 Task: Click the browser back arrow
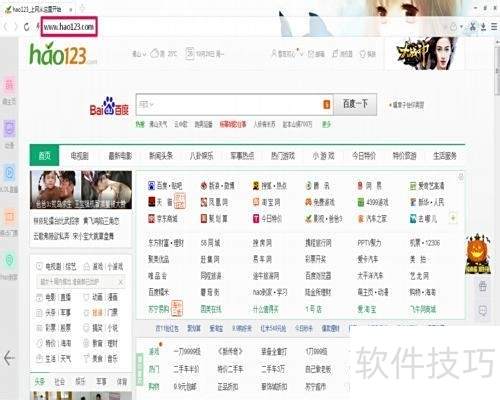tap(6, 27)
